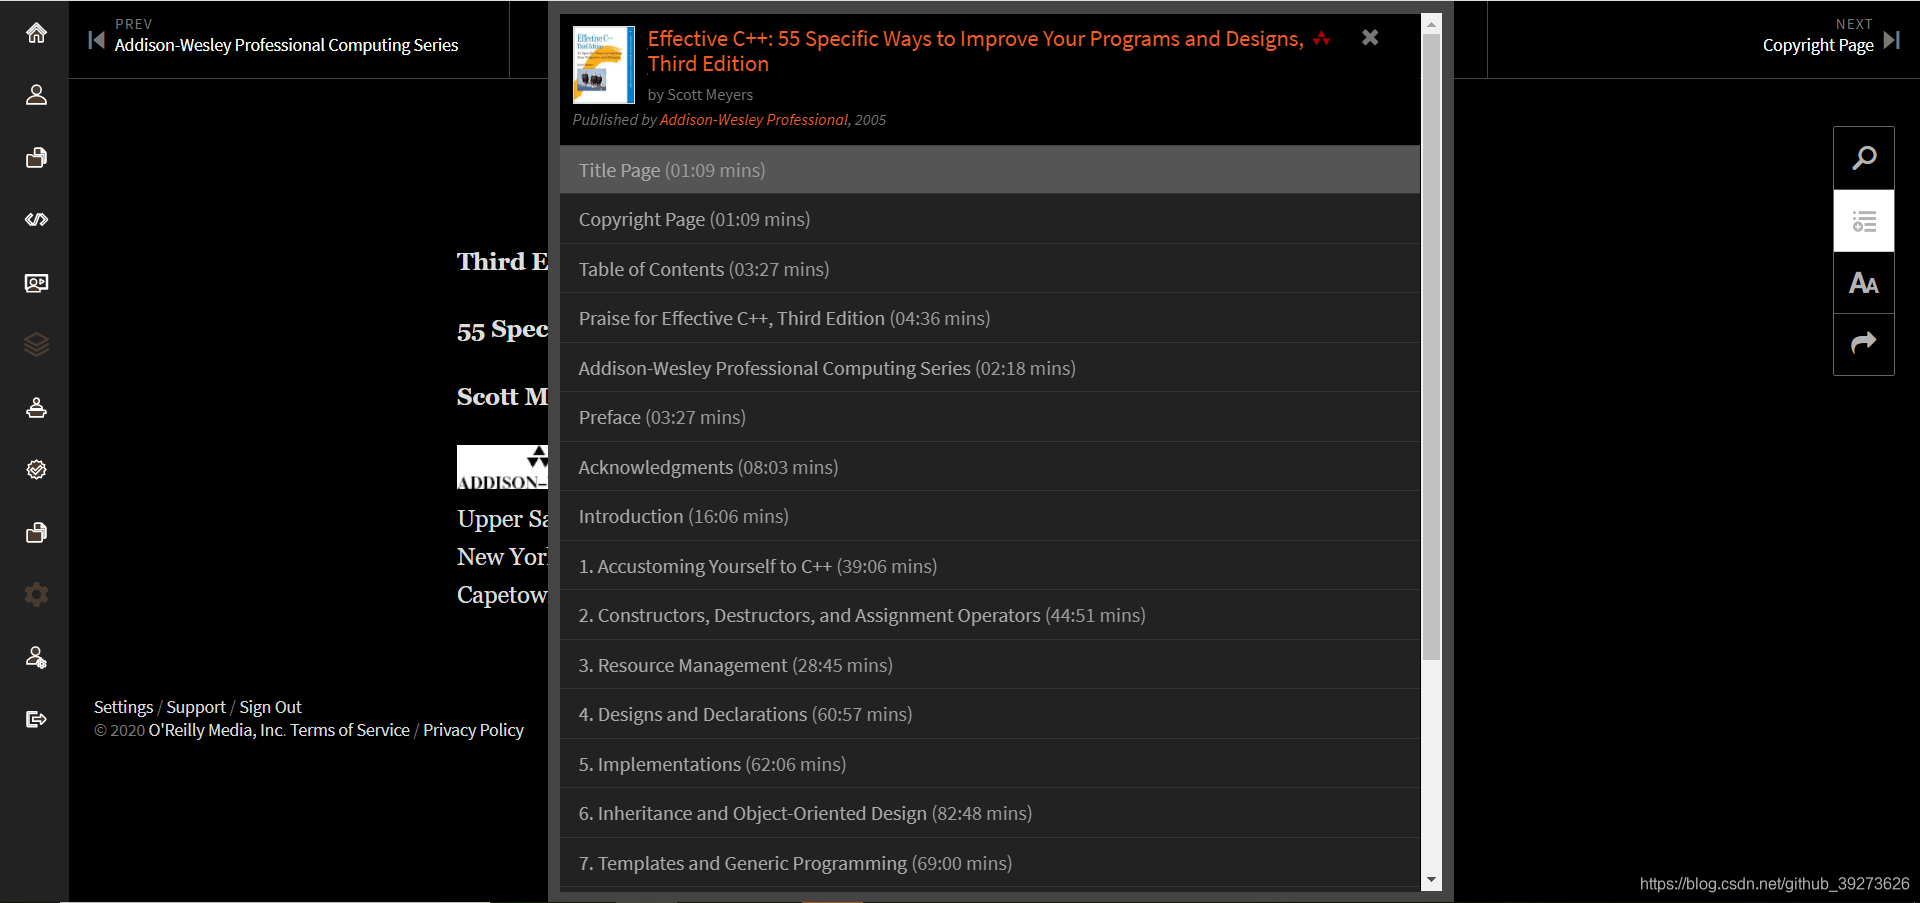Toggle the table of contents list icon
Viewport: 1920px width, 903px height.
[1864, 221]
